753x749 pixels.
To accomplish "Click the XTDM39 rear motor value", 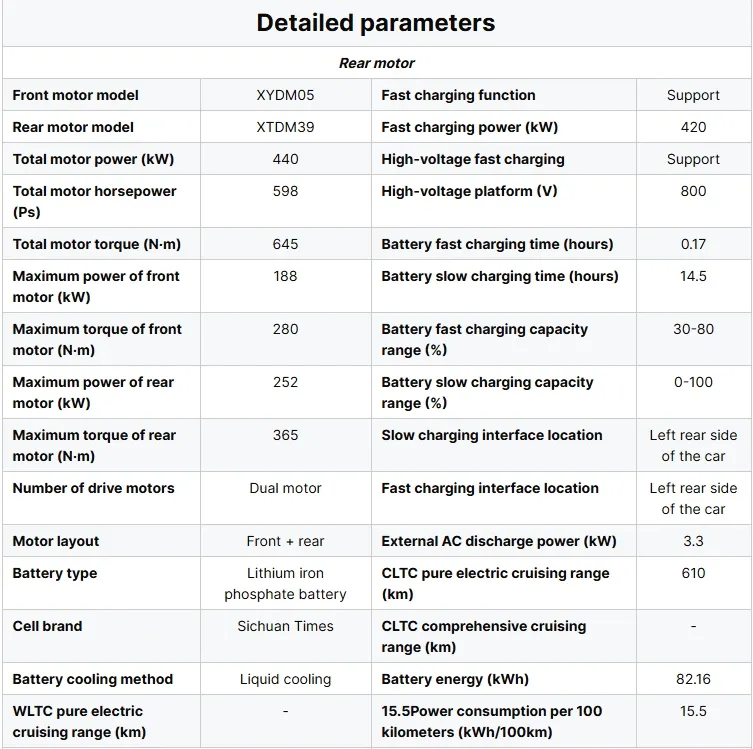I will tap(285, 127).
